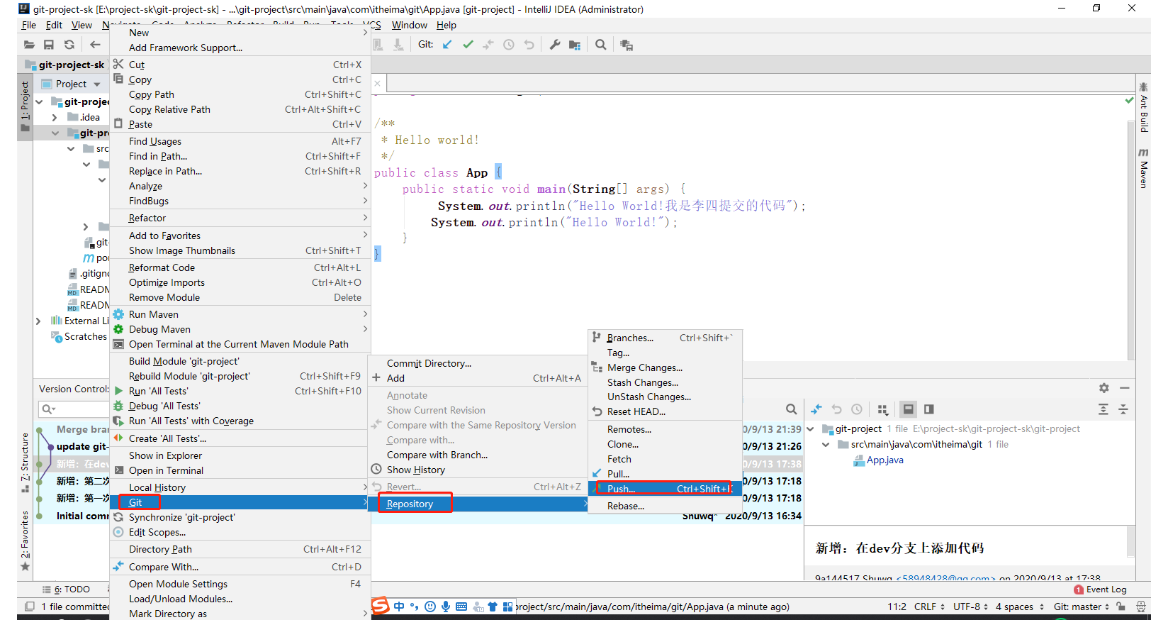
Task: Open Version Control panel gear settings
Action: point(1104,388)
